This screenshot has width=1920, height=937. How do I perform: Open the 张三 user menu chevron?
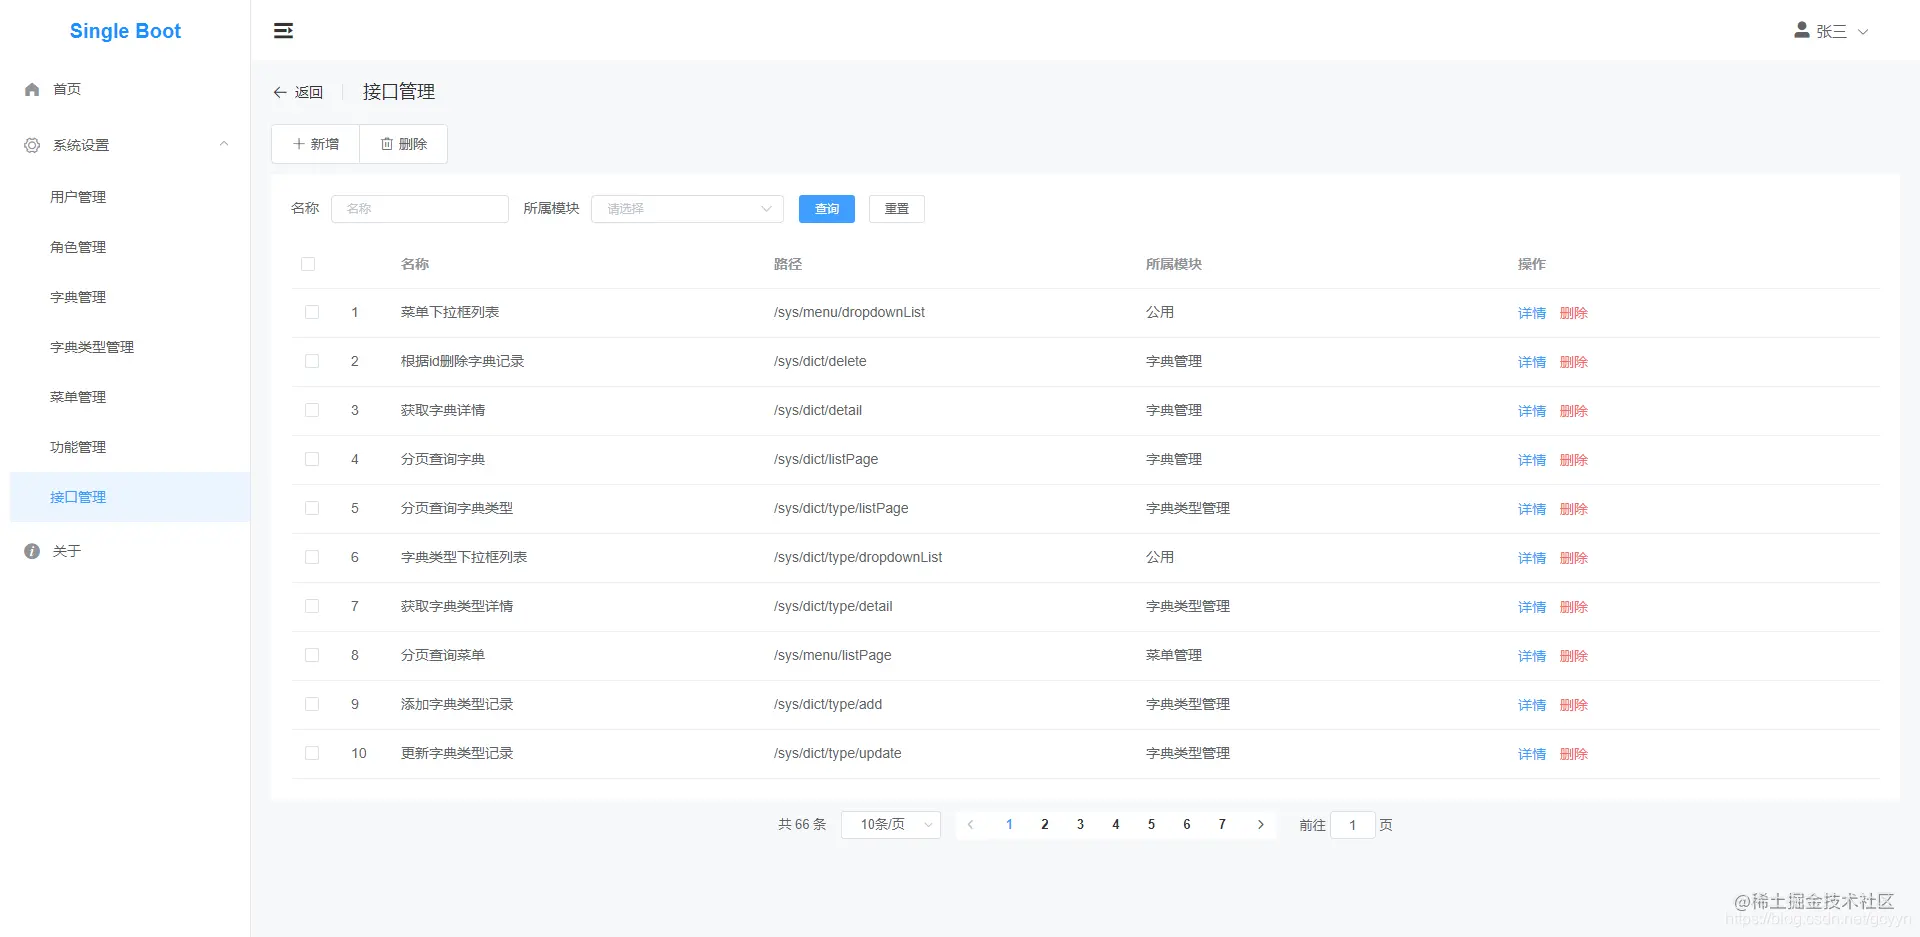[x=1863, y=32]
